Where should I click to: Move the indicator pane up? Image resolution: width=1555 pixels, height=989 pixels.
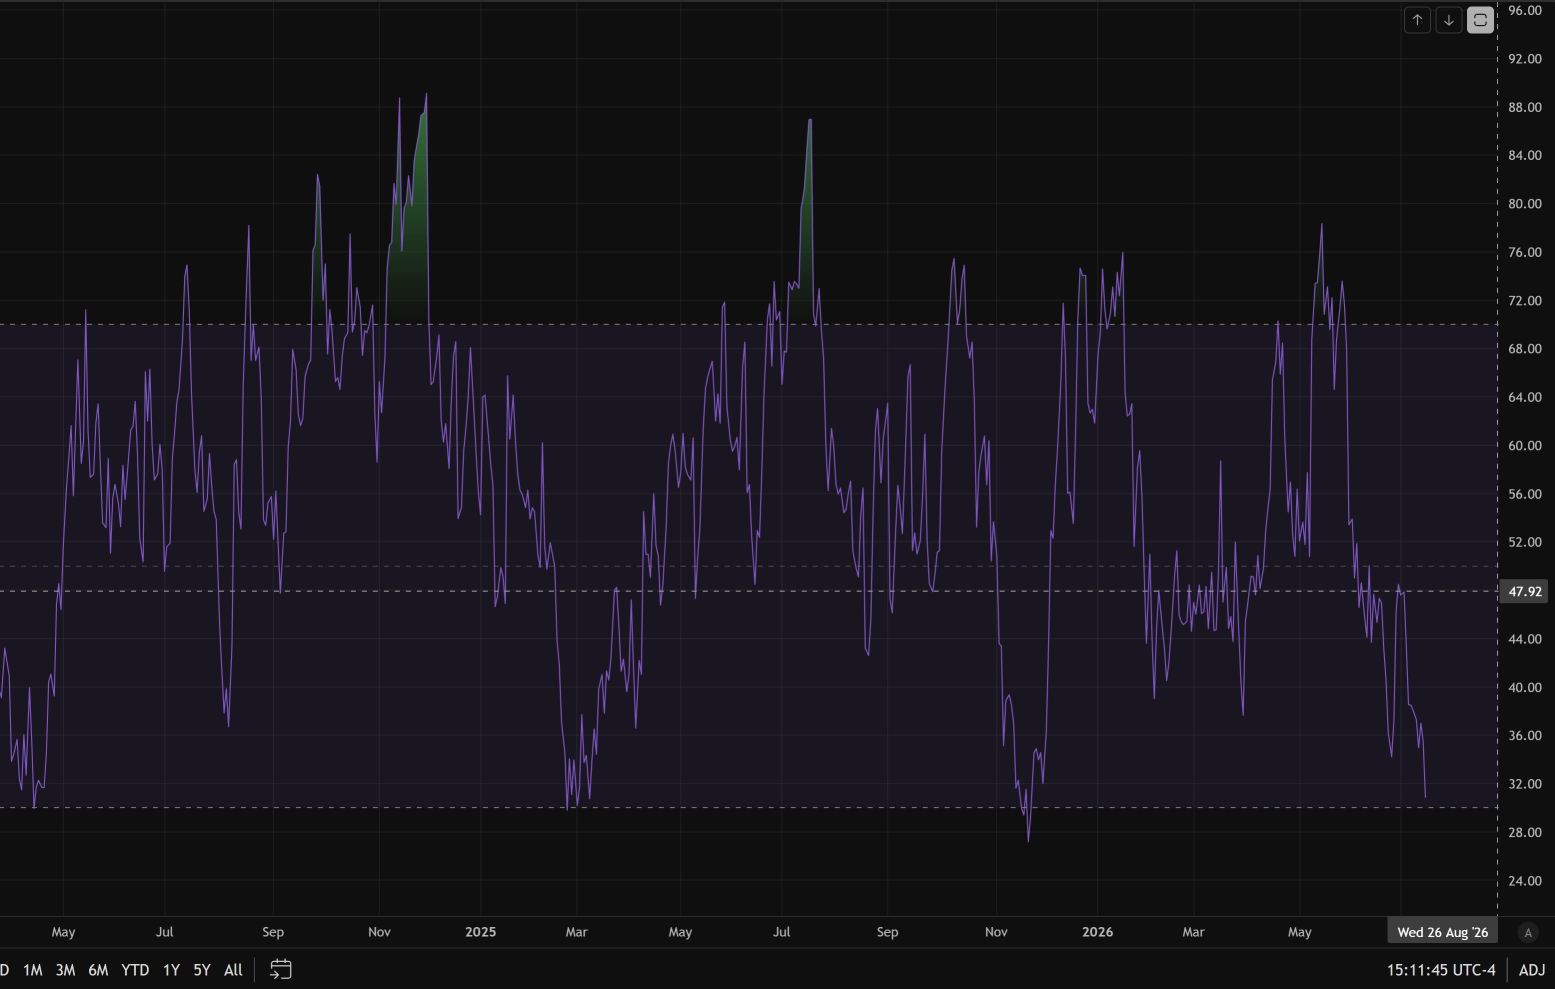[x=1417, y=20]
